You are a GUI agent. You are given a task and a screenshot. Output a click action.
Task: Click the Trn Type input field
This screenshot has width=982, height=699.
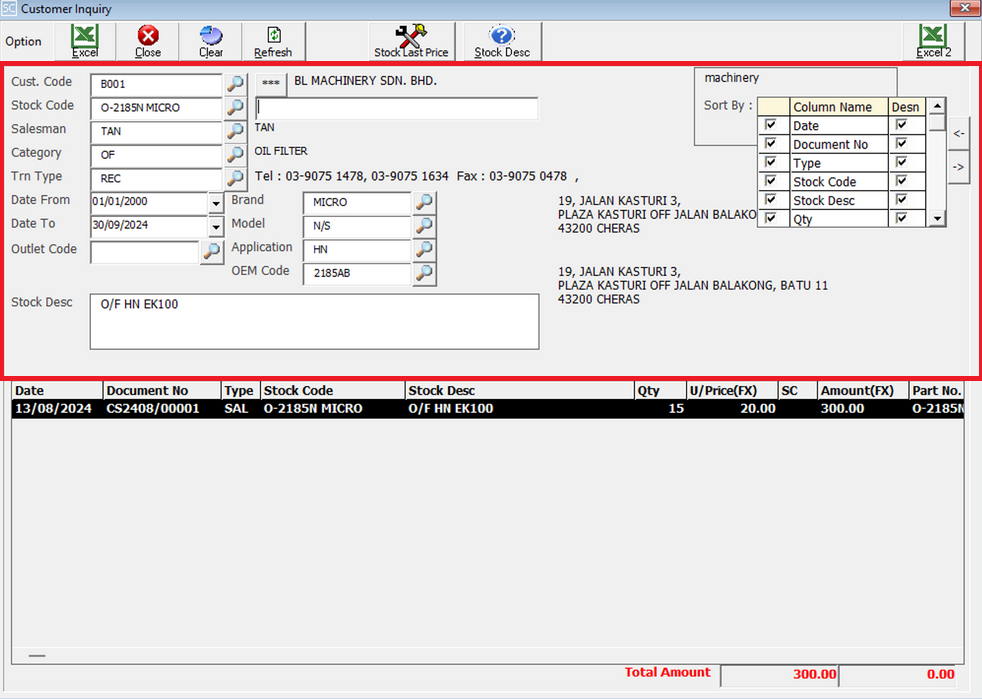[157, 179]
